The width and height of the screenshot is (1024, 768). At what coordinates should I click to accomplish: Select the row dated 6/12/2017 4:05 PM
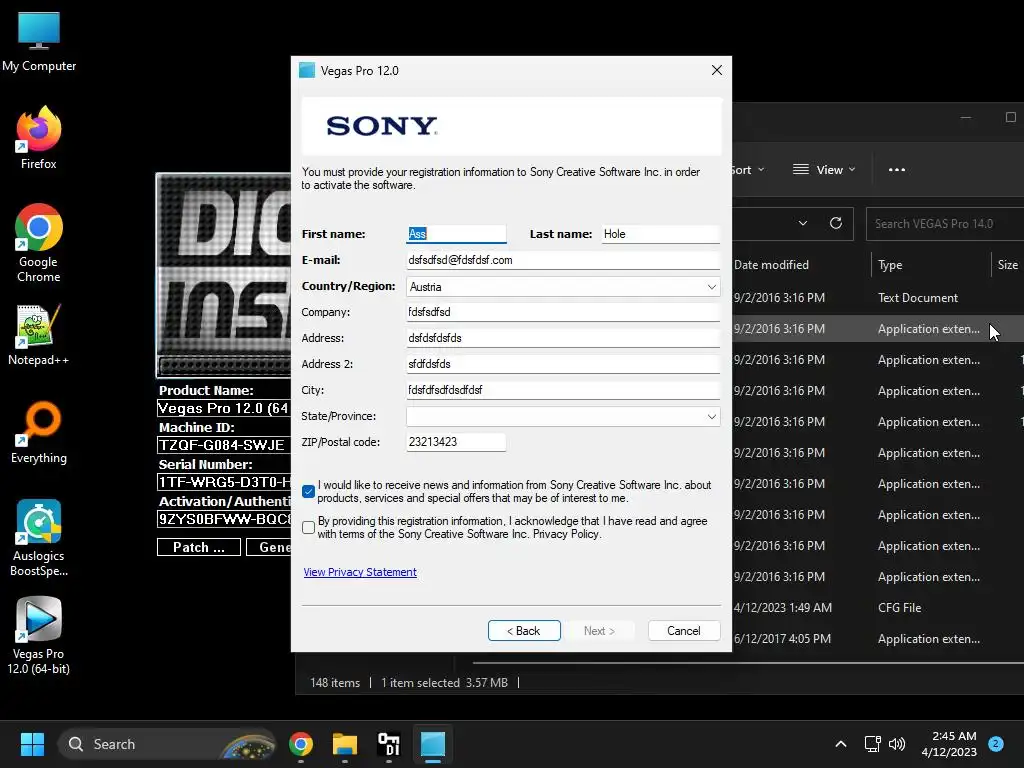point(878,639)
